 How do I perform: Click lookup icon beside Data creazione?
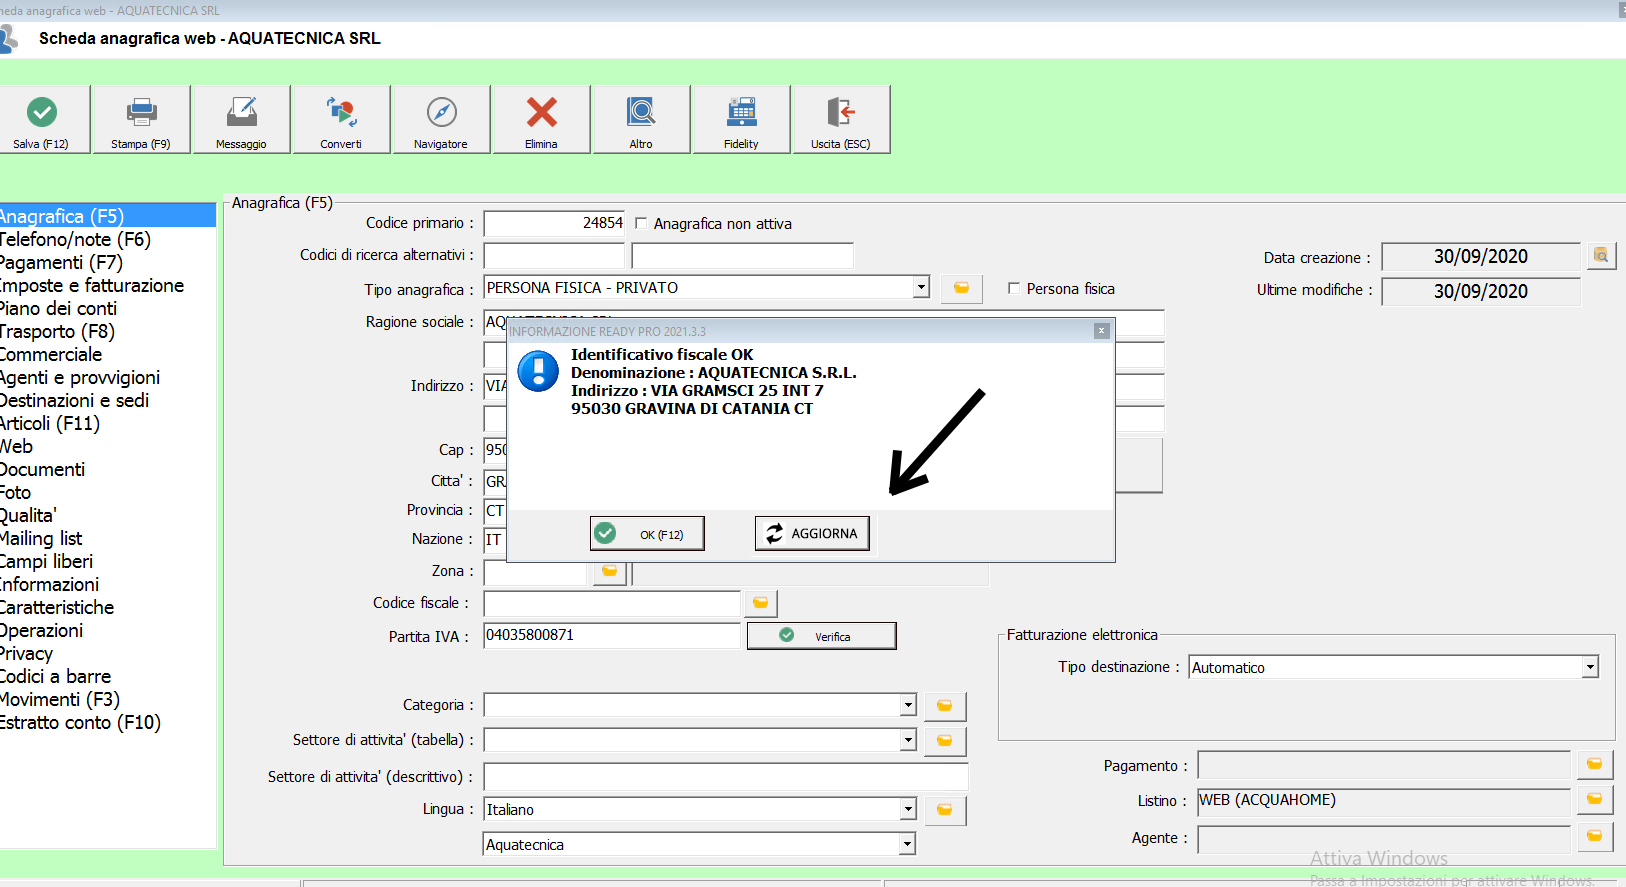[x=1601, y=256]
